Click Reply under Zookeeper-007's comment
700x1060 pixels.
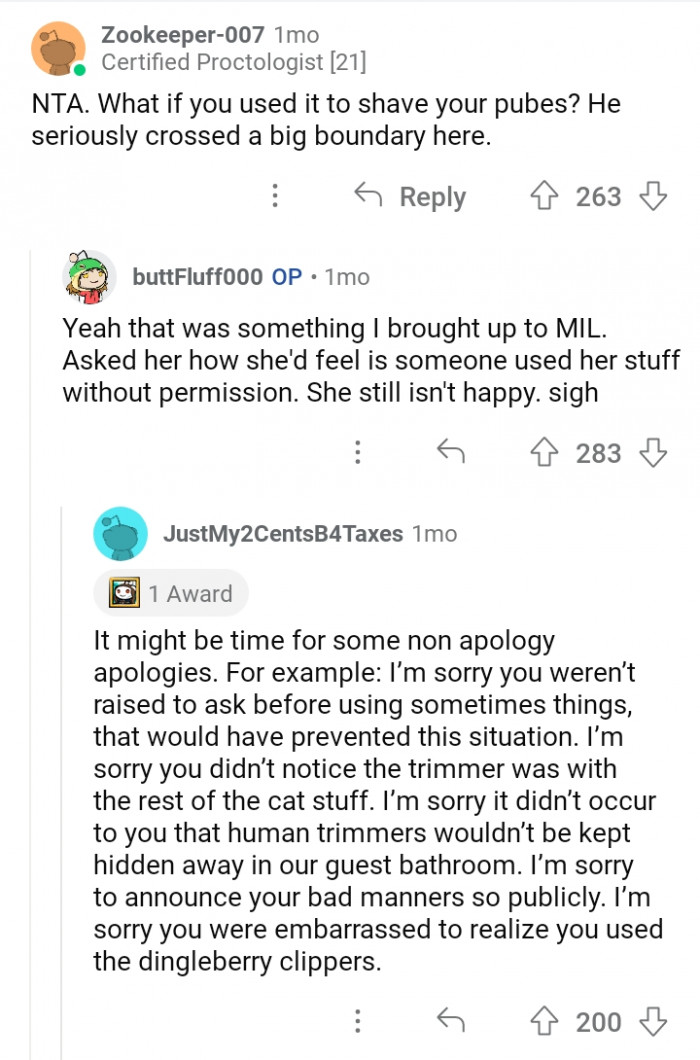point(410,197)
